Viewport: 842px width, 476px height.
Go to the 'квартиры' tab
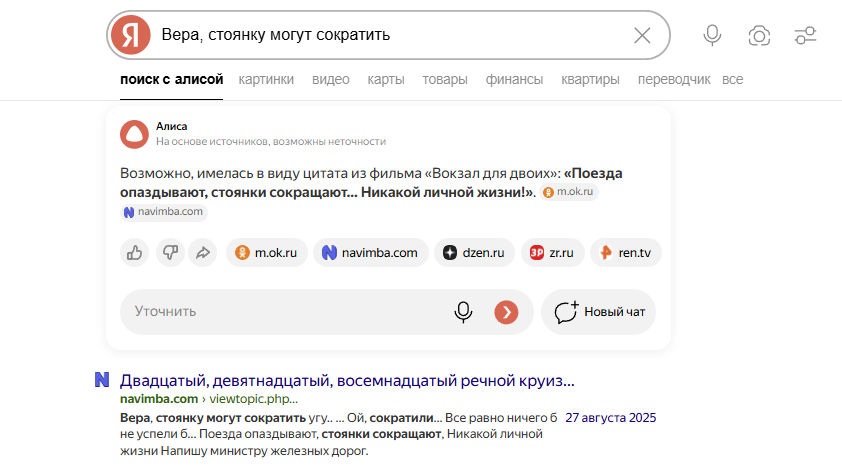(590, 80)
